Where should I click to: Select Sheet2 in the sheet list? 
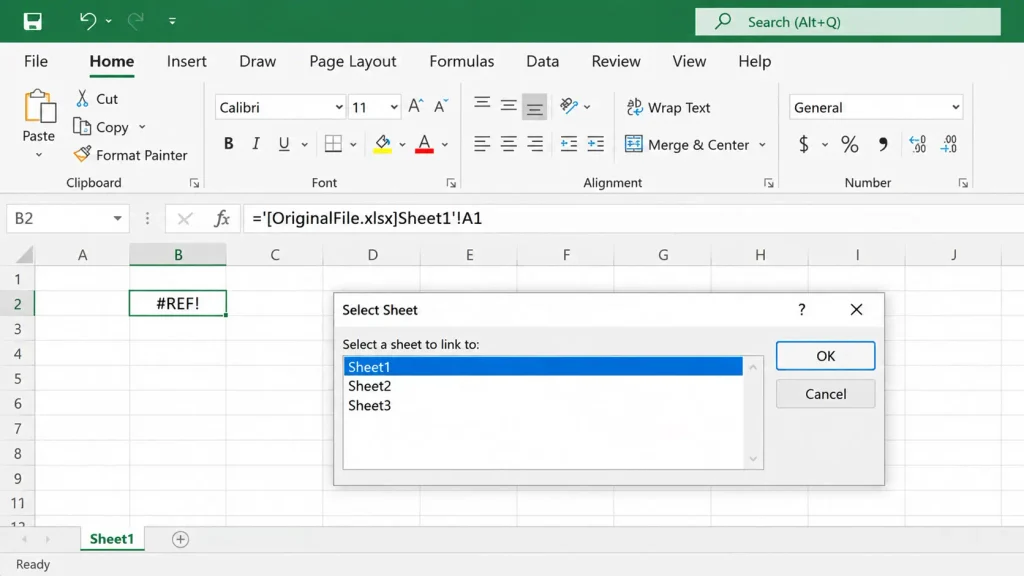(x=543, y=386)
